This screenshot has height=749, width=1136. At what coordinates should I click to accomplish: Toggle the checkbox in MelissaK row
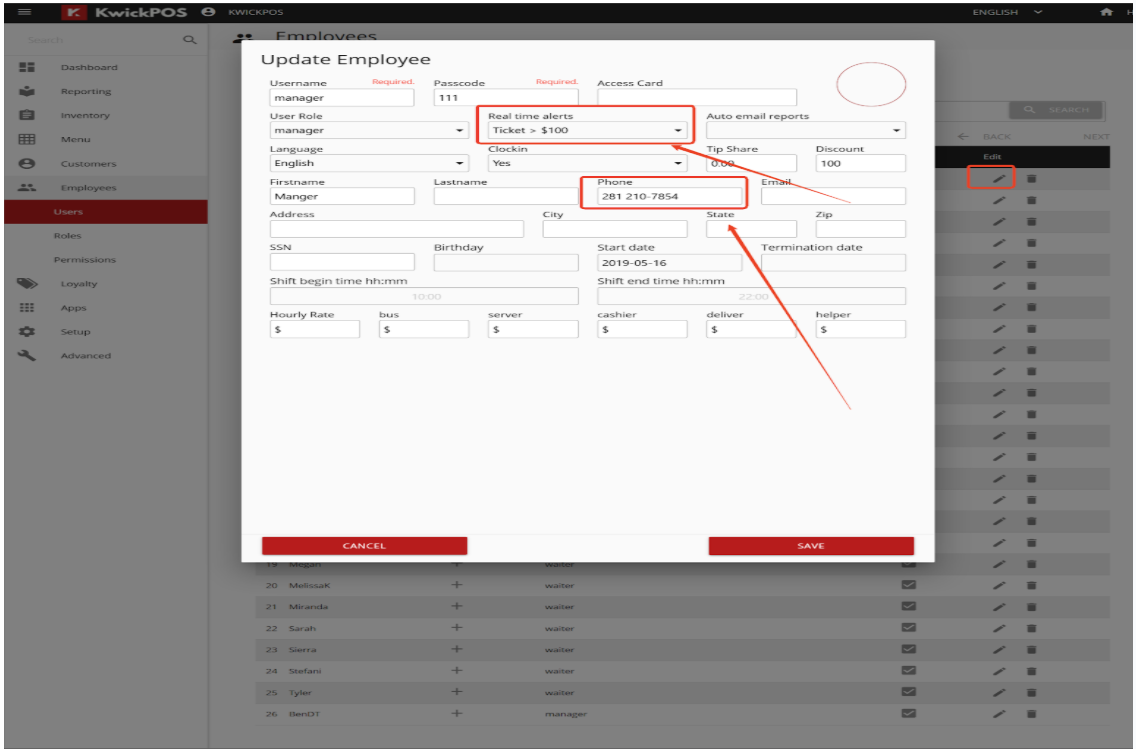pos(909,585)
